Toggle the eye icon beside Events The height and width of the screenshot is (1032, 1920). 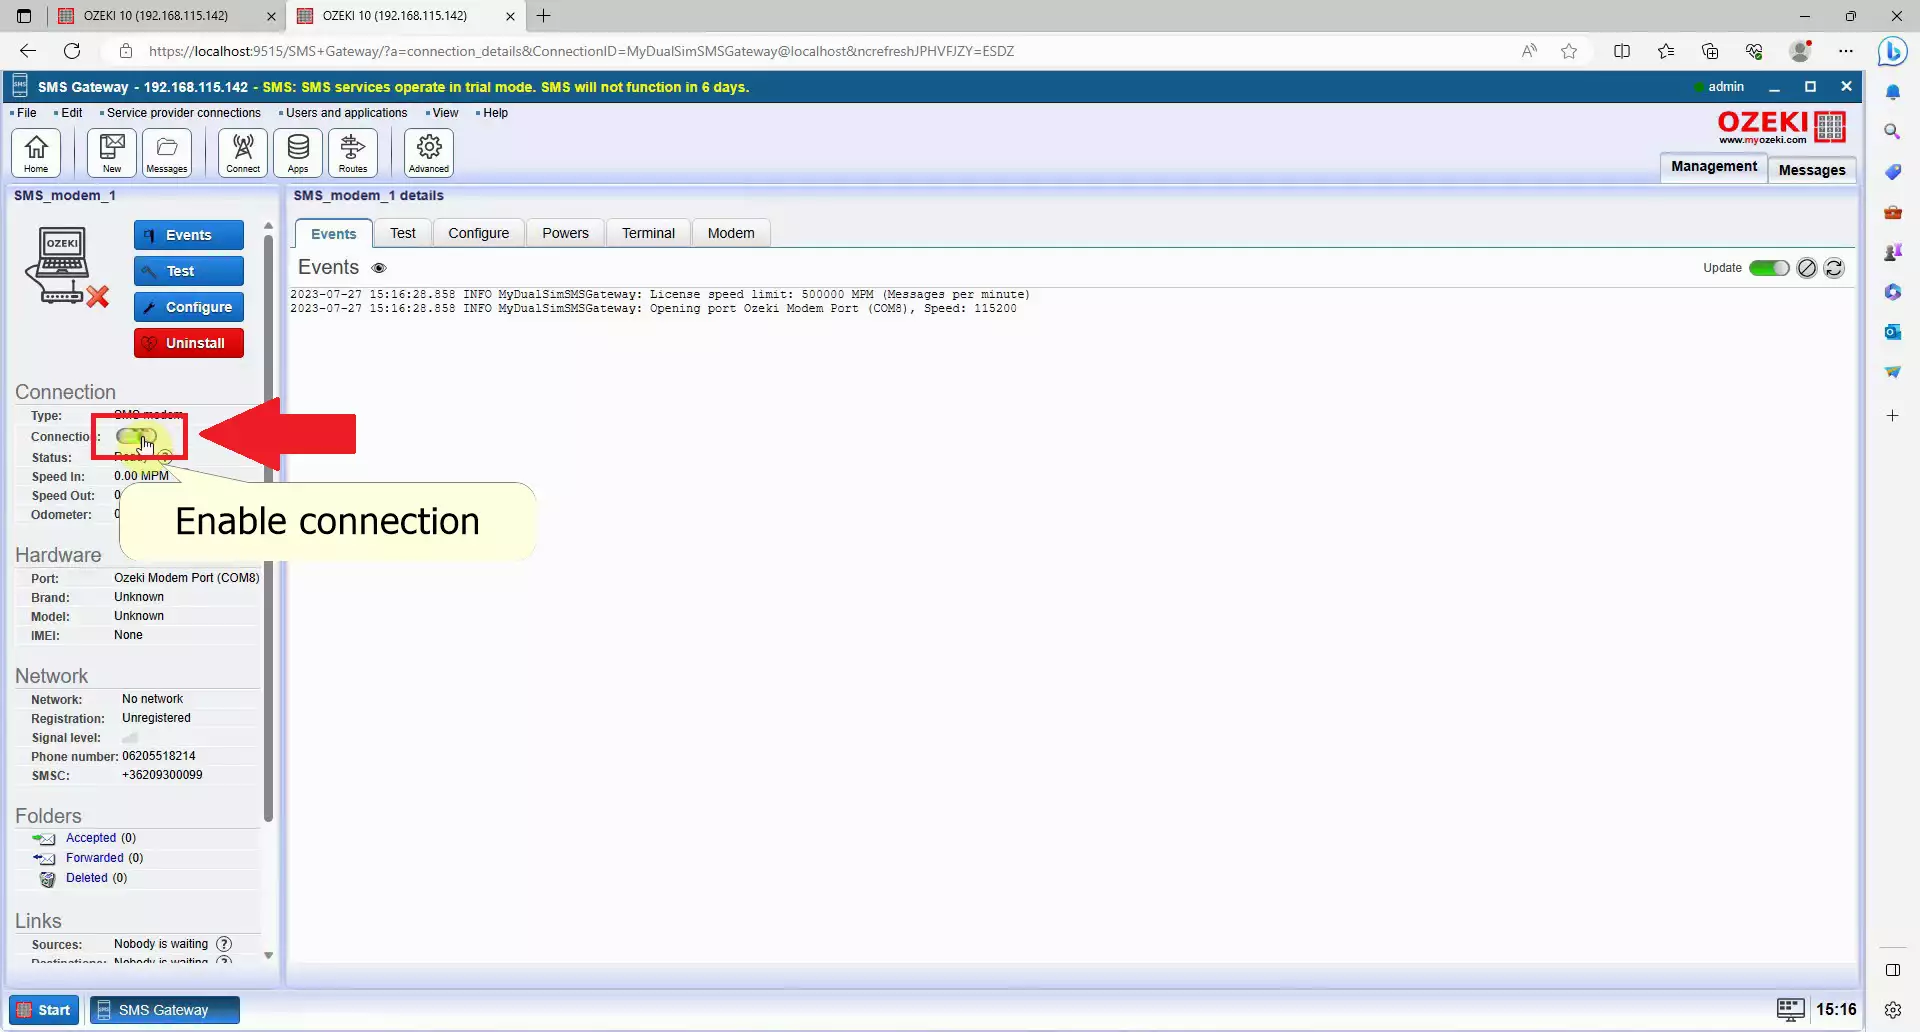(x=379, y=268)
